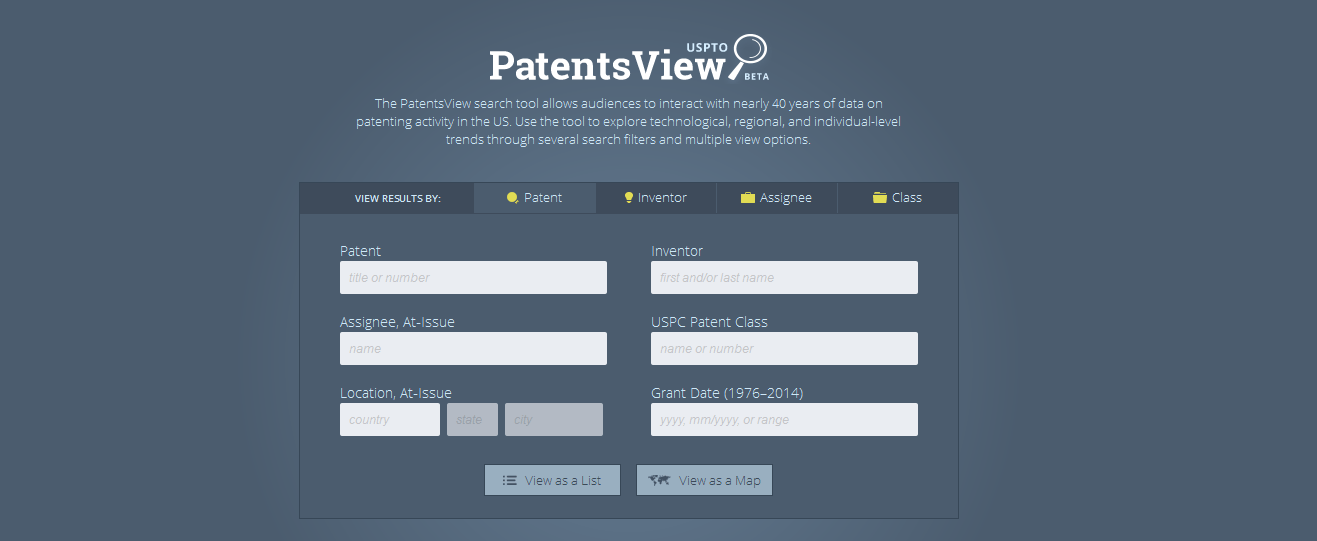Focus the country location field
This screenshot has width=1317, height=541.
coord(390,420)
